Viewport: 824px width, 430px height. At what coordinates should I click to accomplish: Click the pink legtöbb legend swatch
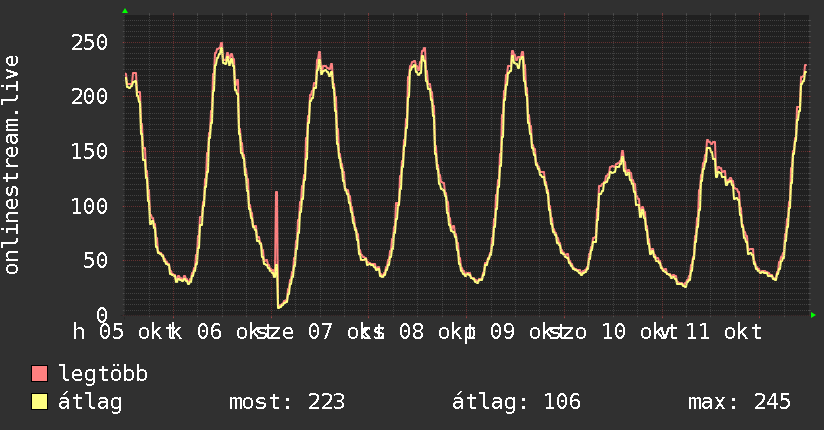pyautogui.click(x=39, y=373)
